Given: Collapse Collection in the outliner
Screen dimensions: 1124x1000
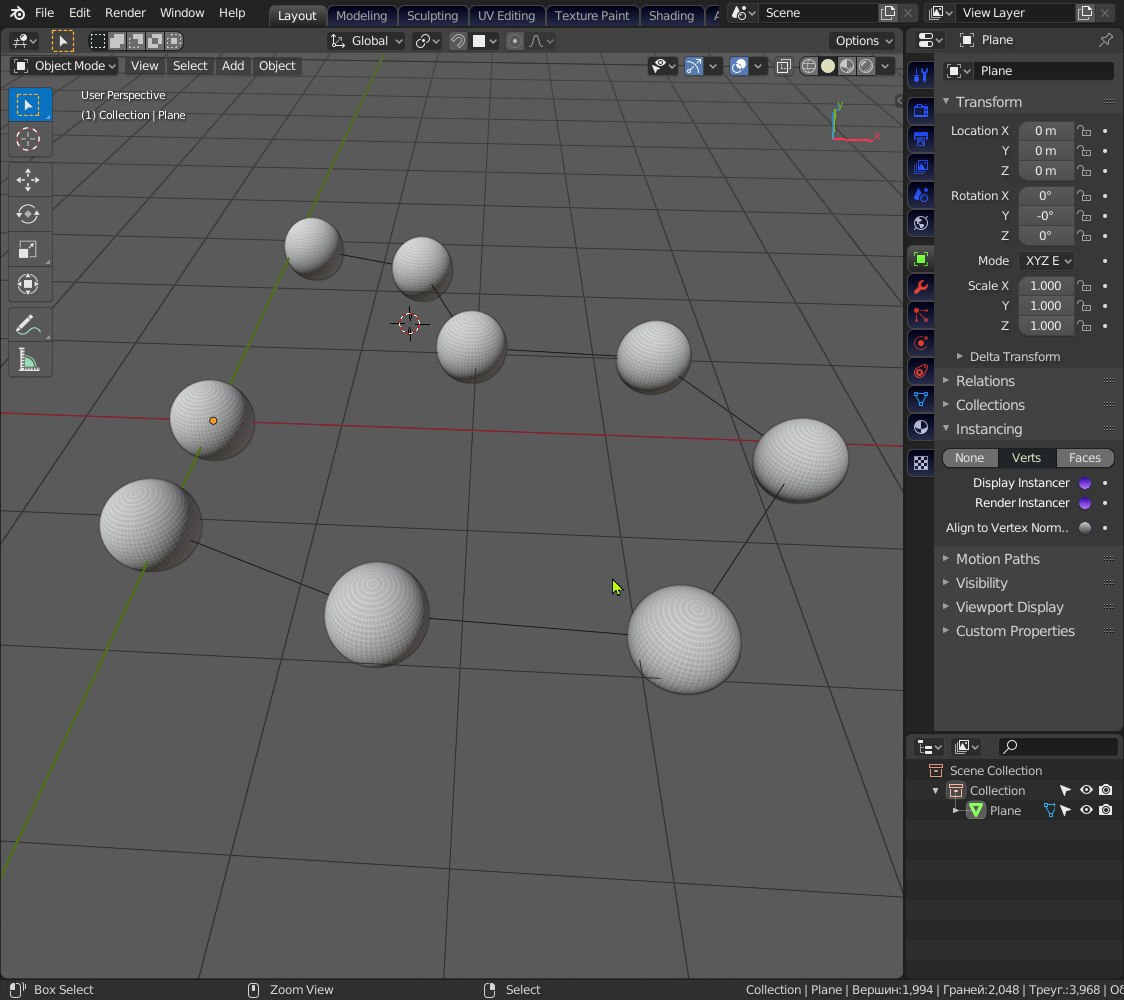Looking at the screenshot, I should coord(935,790).
